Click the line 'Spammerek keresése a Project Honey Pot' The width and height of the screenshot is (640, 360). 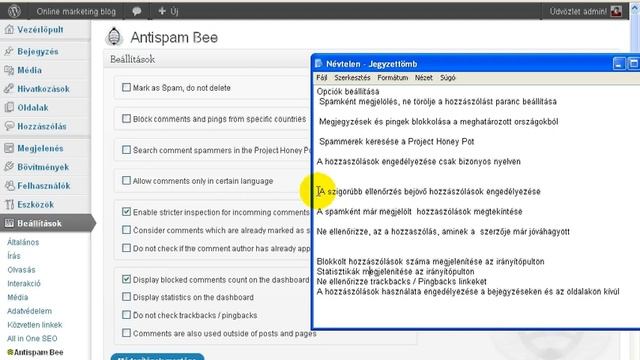[x=396, y=142]
